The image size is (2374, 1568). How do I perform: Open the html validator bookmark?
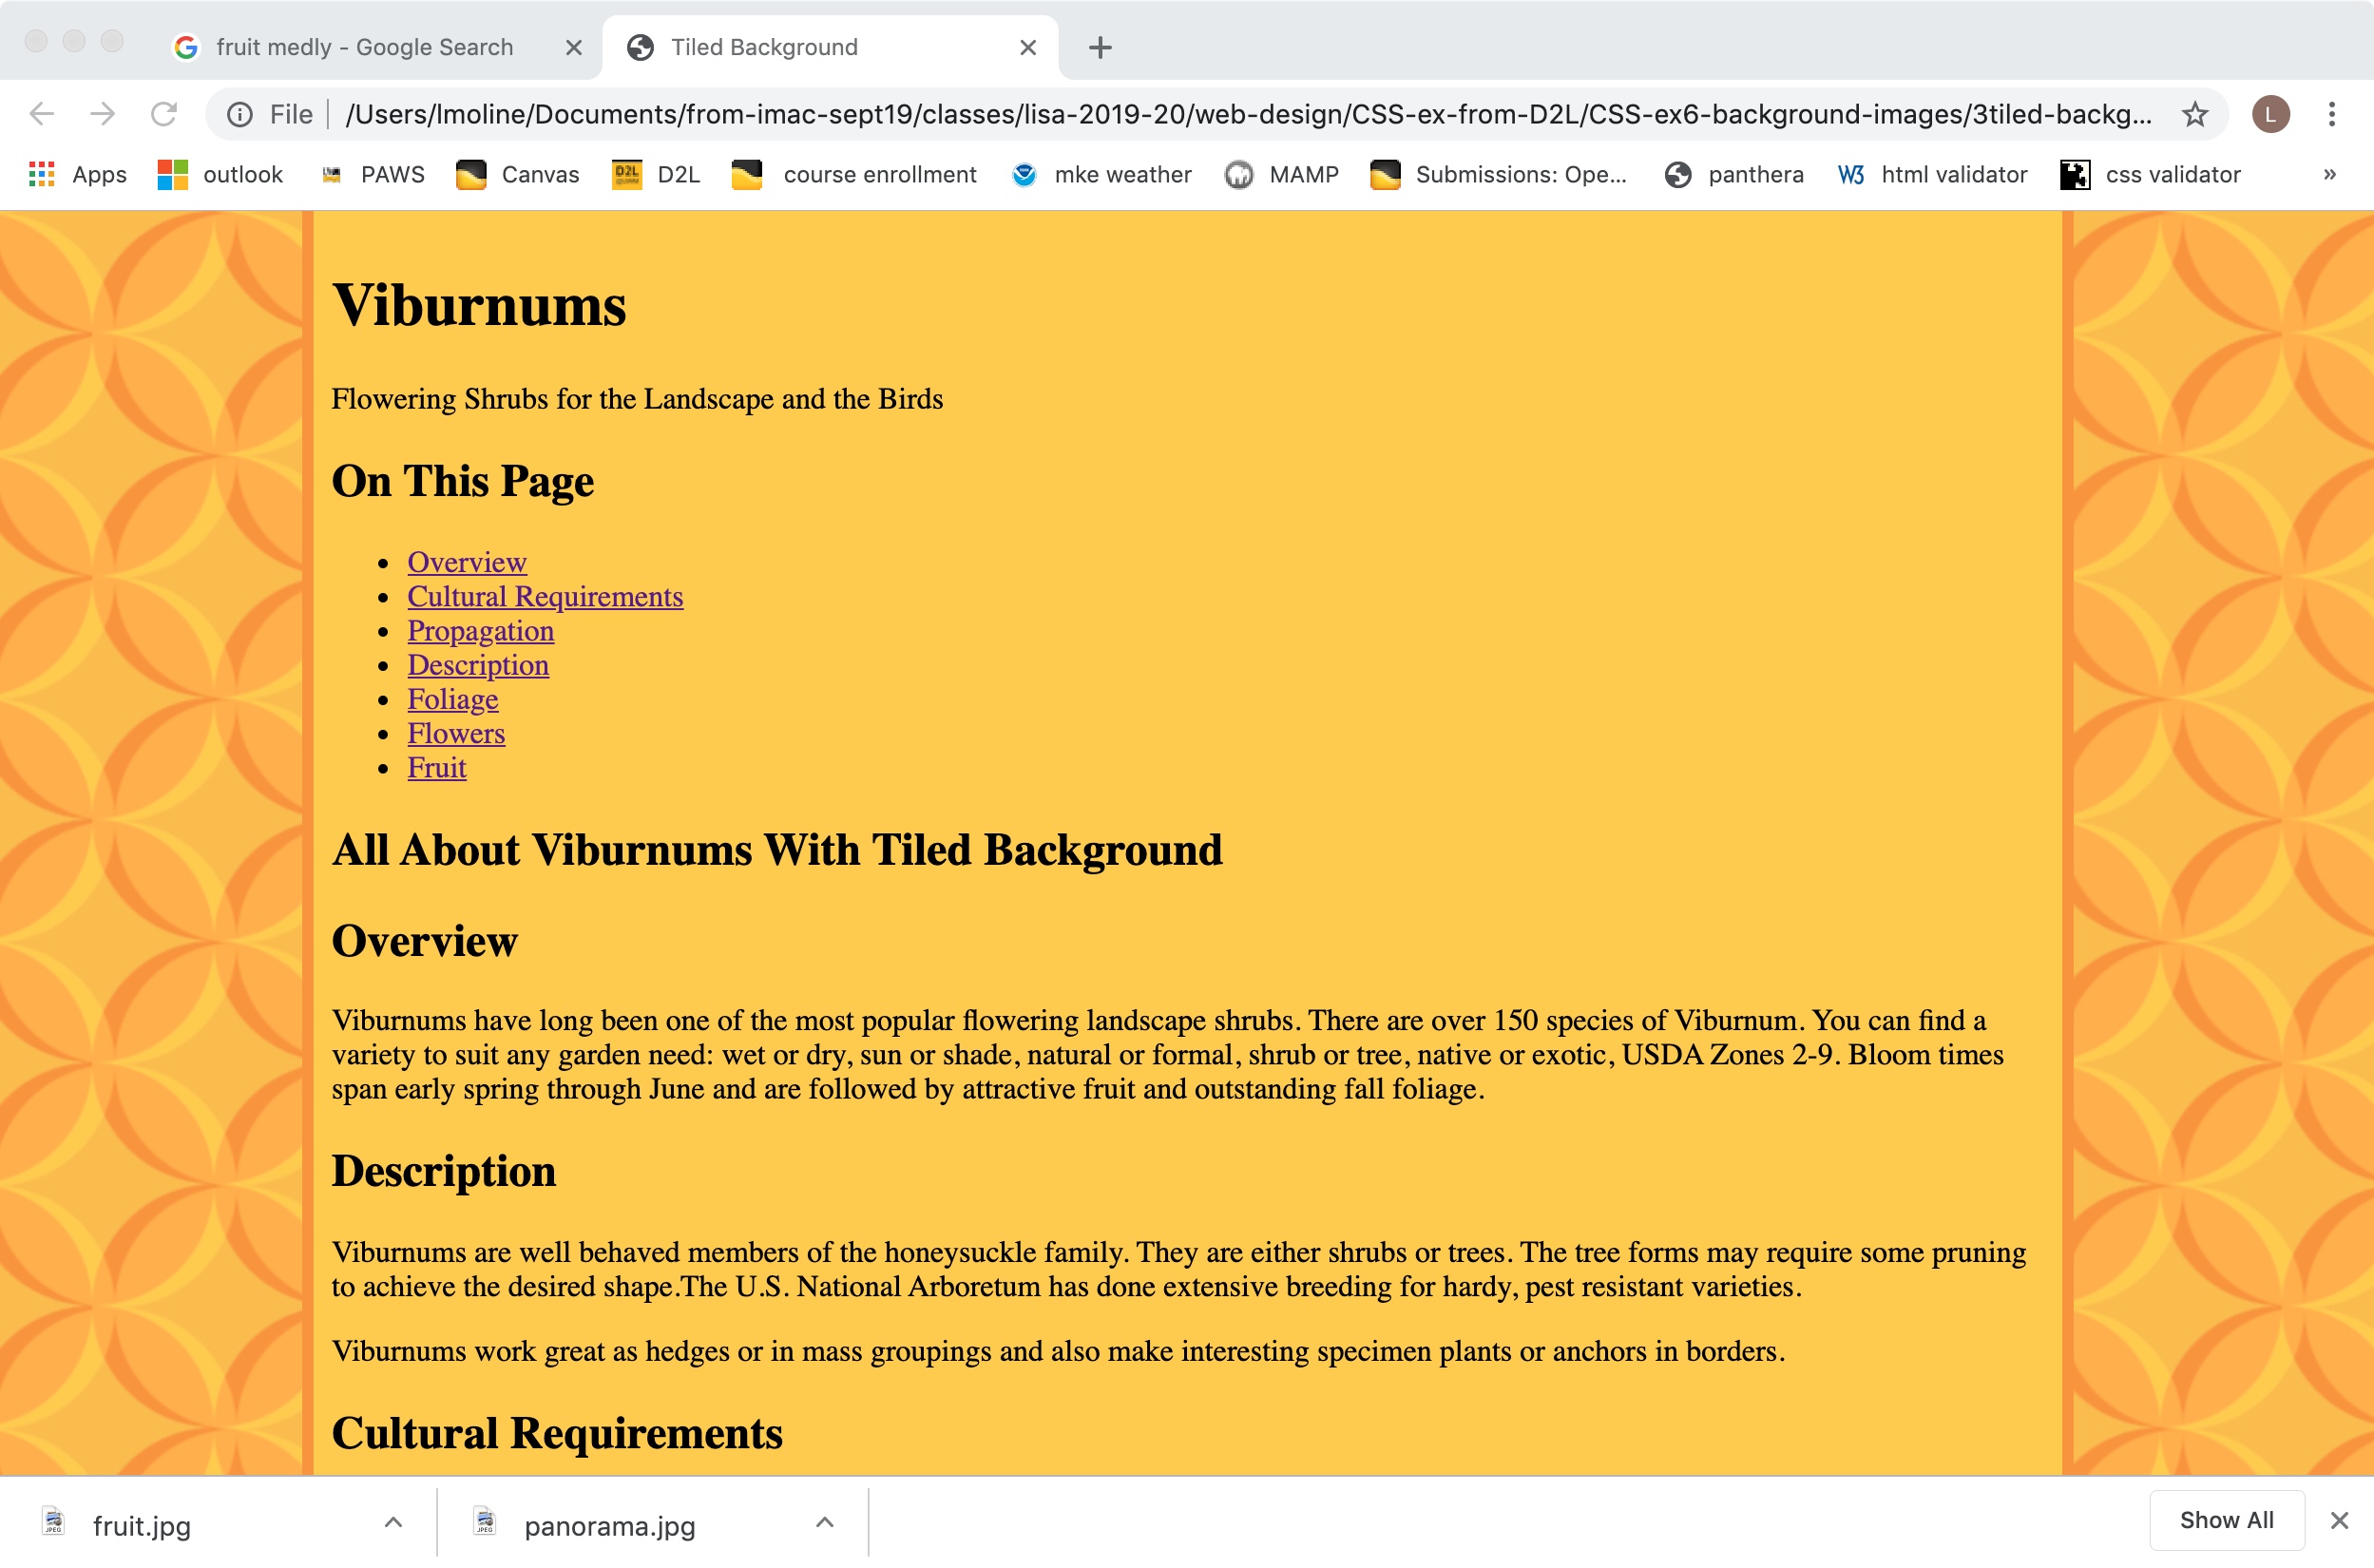click(1932, 174)
